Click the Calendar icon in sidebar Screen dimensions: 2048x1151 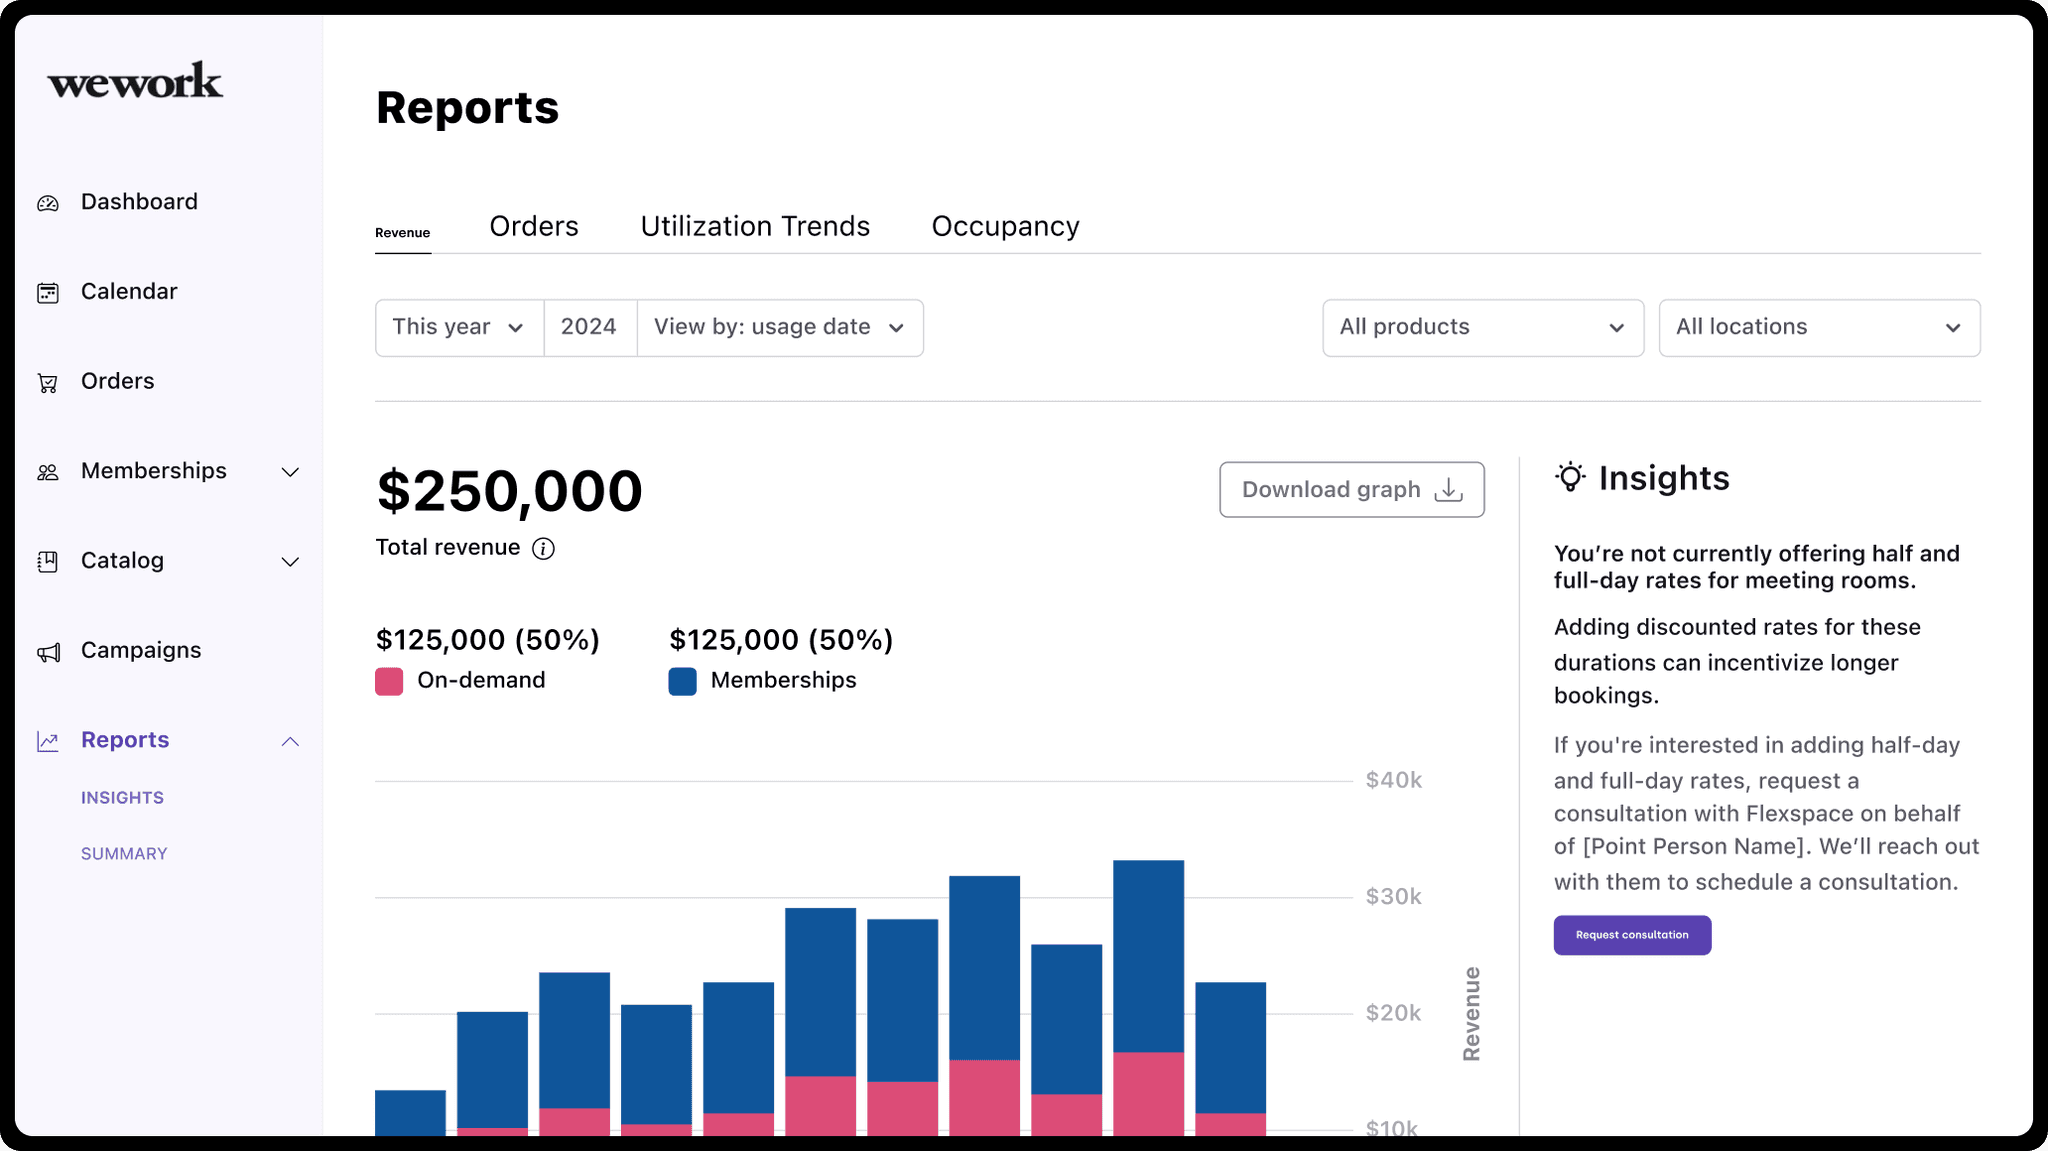48,292
